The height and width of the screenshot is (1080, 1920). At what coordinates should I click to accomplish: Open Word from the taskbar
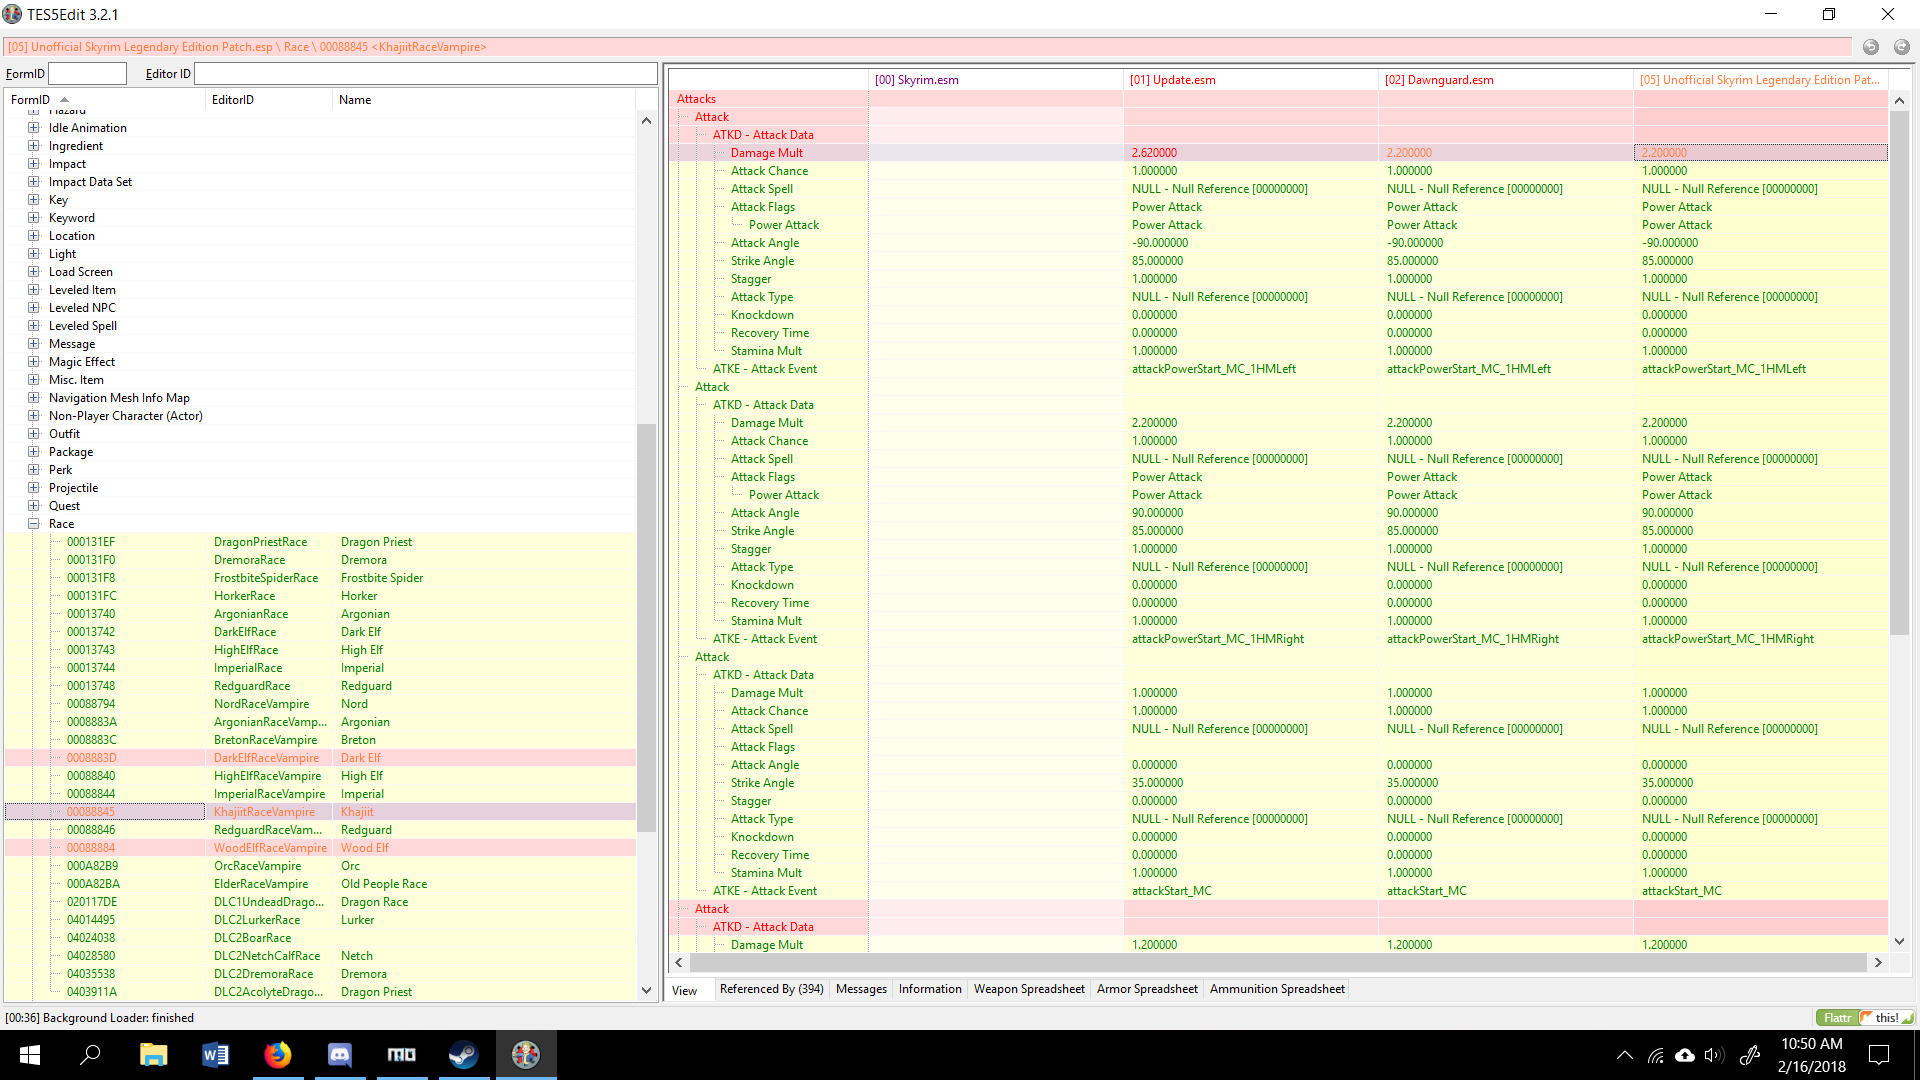pyautogui.click(x=215, y=1055)
